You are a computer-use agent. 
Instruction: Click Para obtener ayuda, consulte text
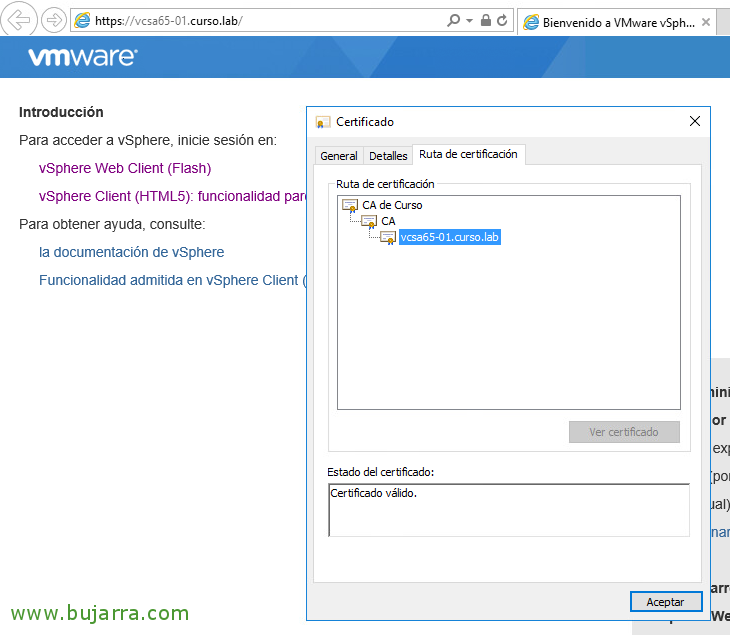[x=112, y=224]
